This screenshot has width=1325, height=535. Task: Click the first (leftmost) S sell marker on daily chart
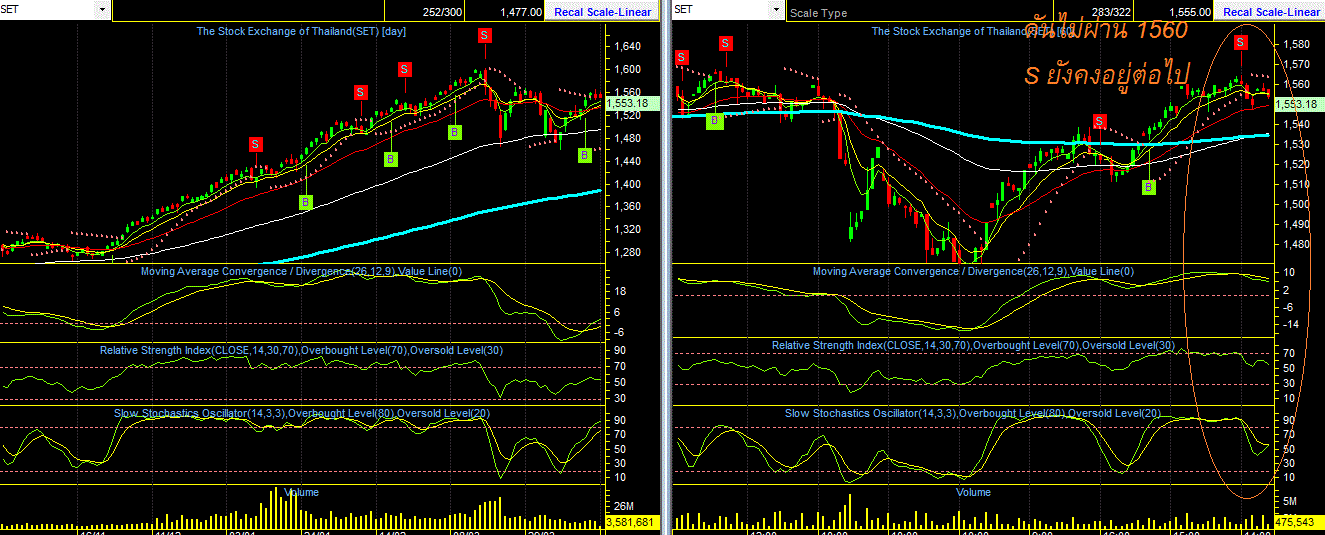(255, 144)
